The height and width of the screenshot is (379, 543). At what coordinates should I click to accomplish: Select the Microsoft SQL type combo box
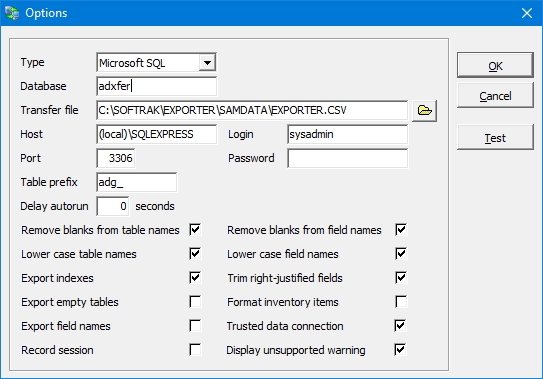click(157, 63)
